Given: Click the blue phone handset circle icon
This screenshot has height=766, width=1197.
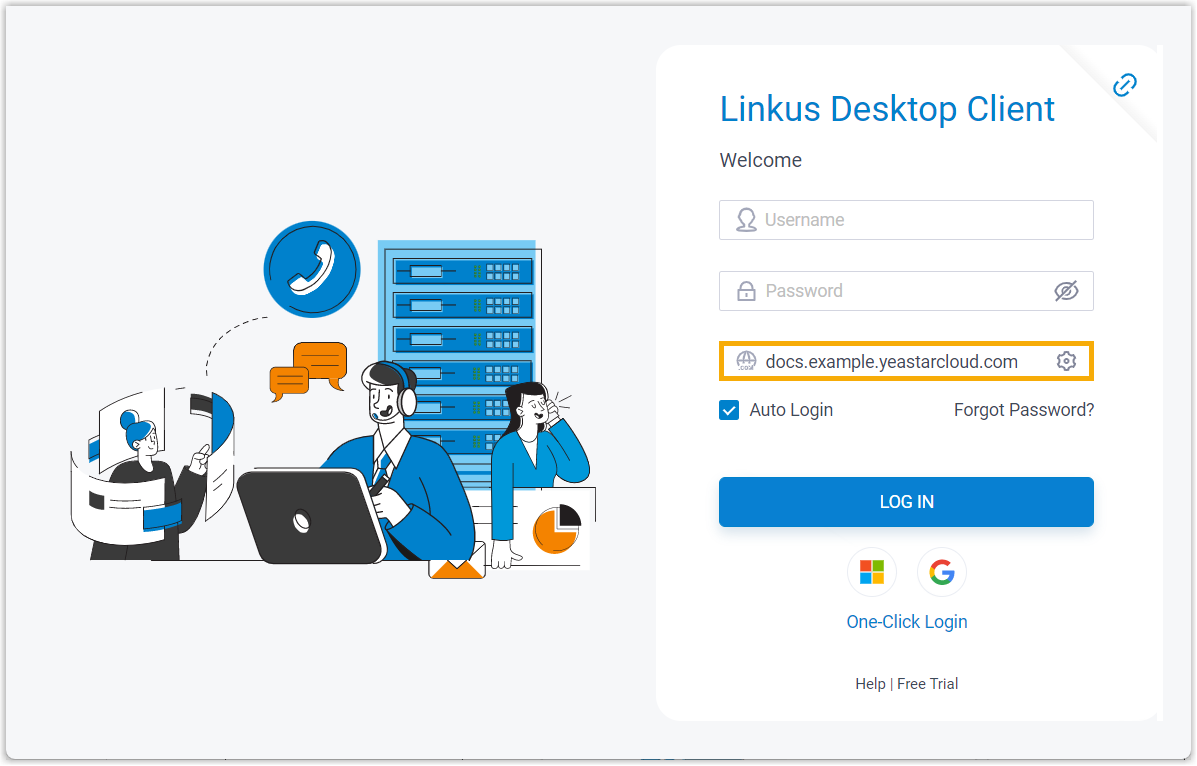Looking at the screenshot, I should [x=311, y=269].
